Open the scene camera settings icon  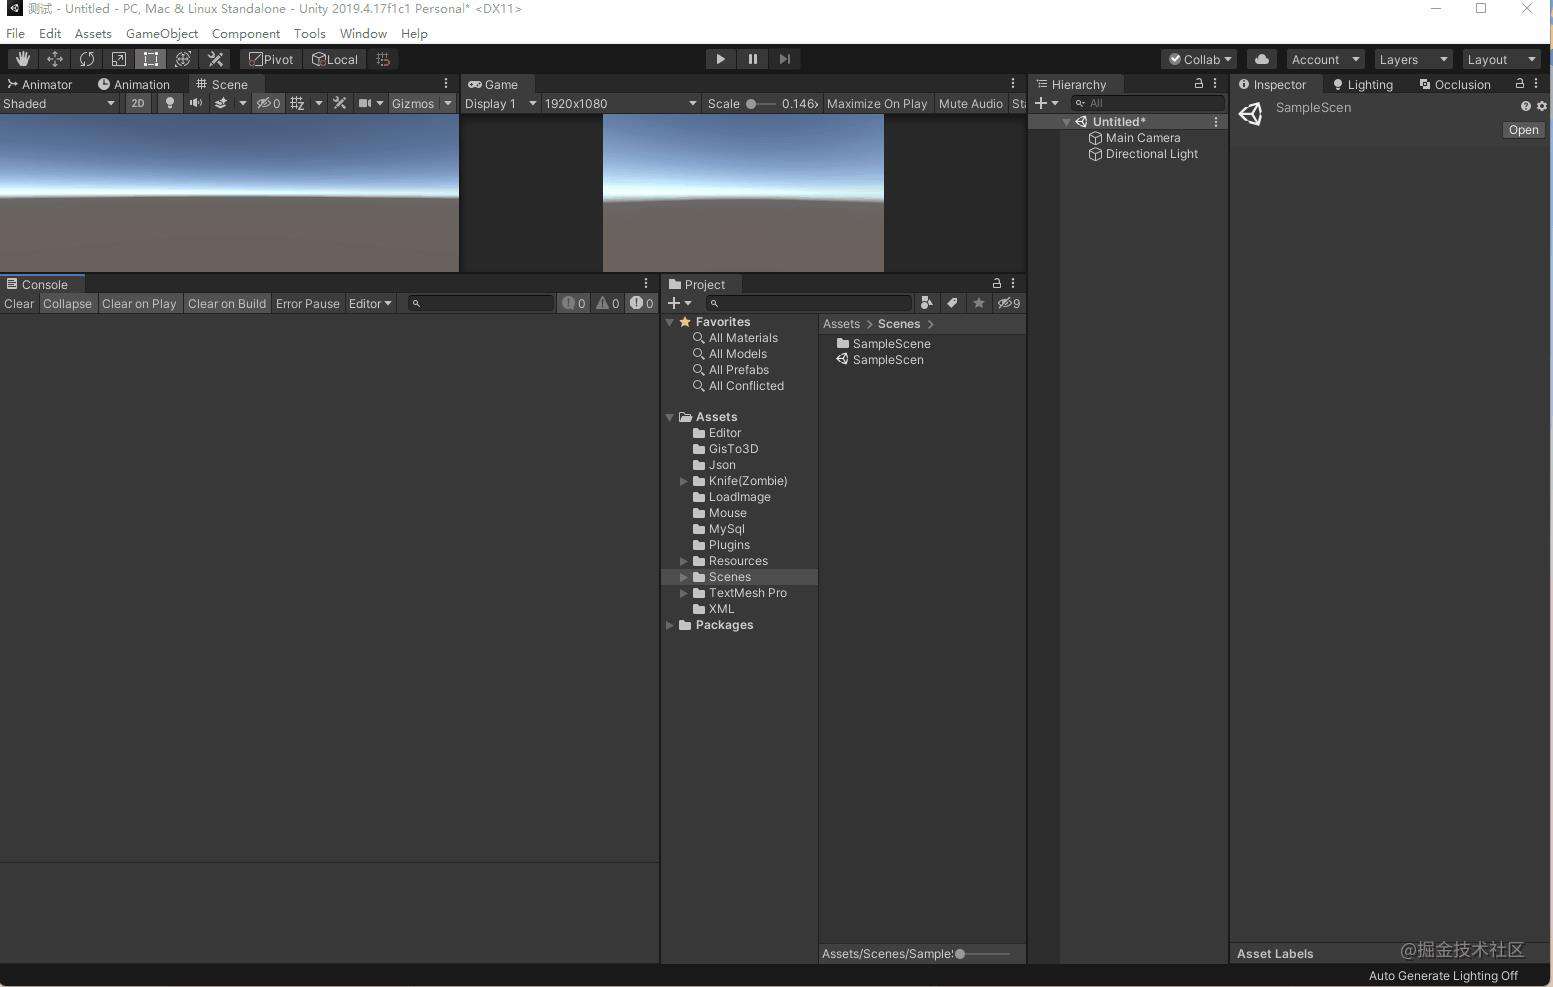click(365, 103)
